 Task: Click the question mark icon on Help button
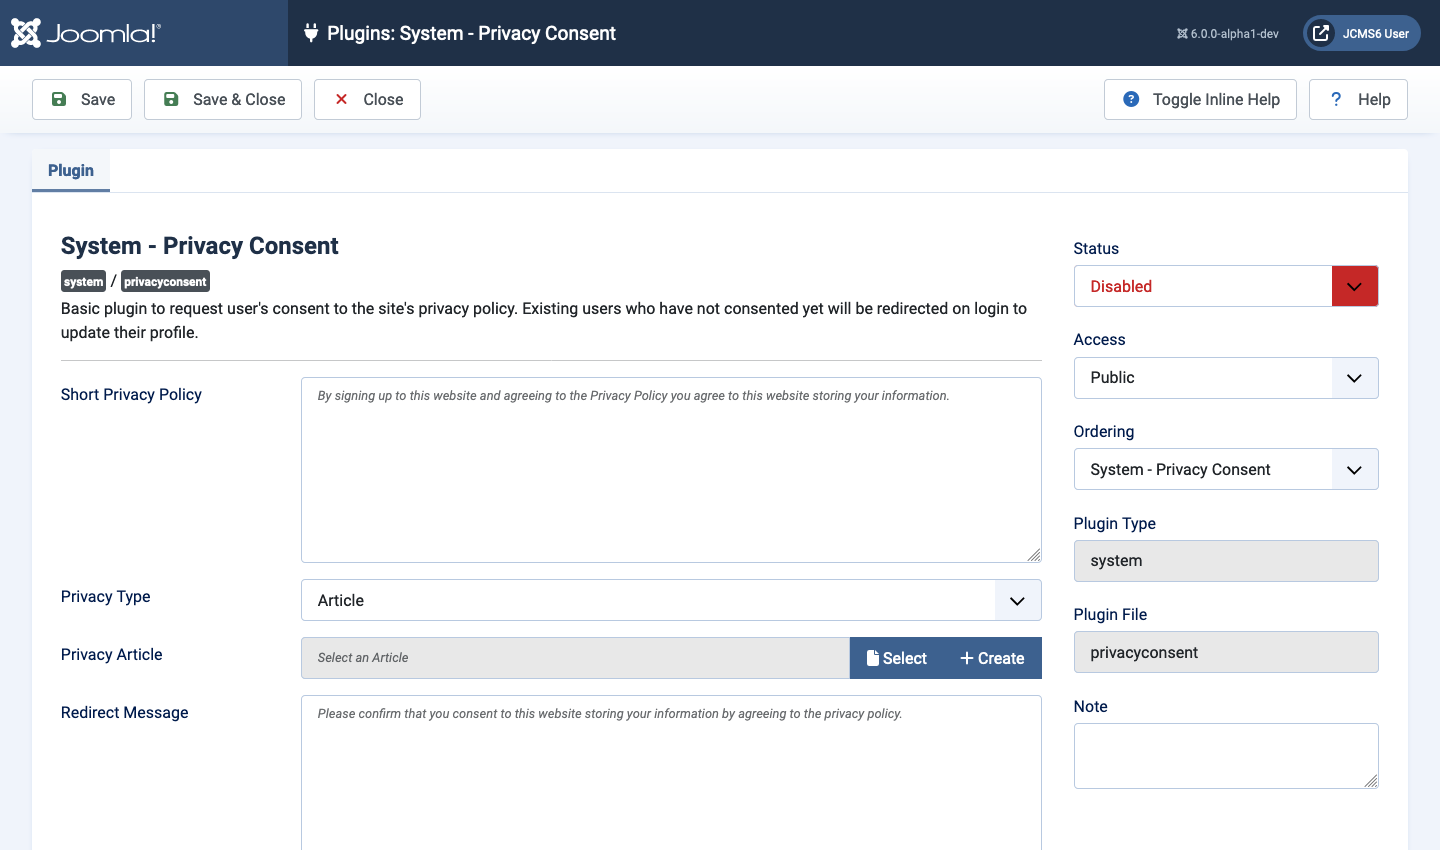1336,99
